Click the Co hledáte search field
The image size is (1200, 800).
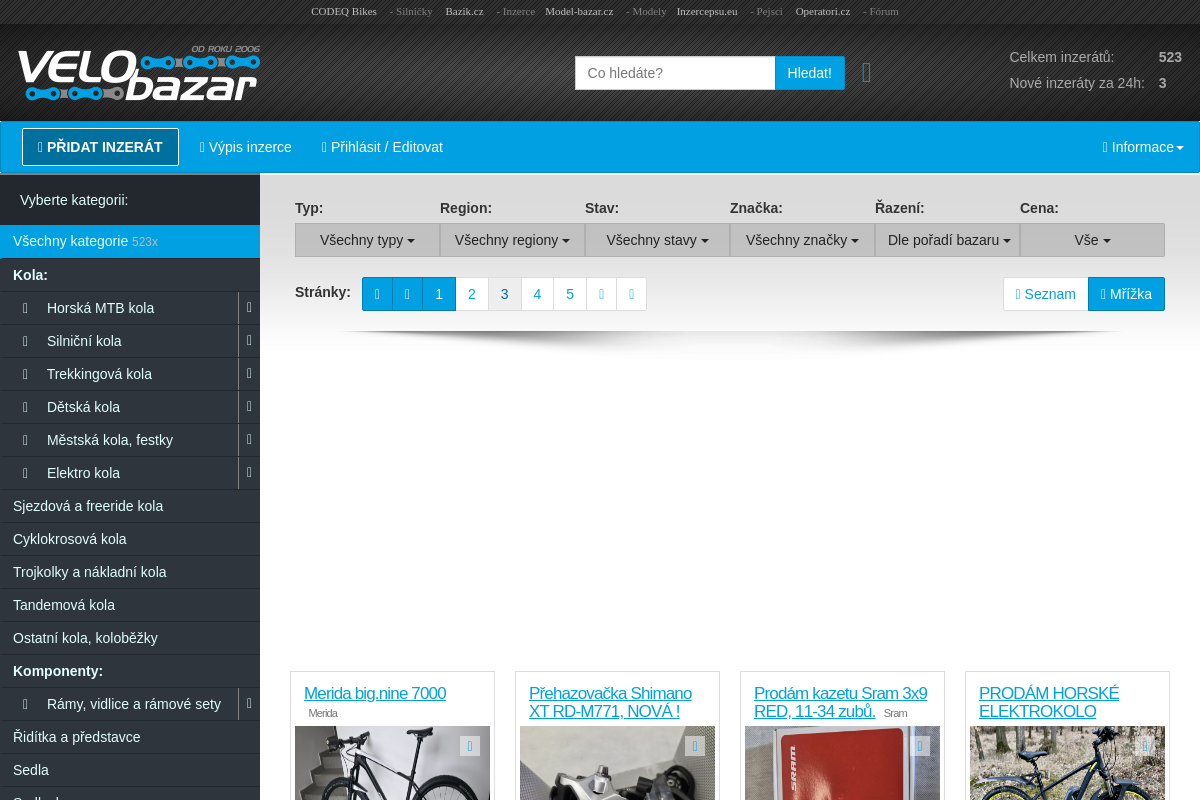coord(675,73)
